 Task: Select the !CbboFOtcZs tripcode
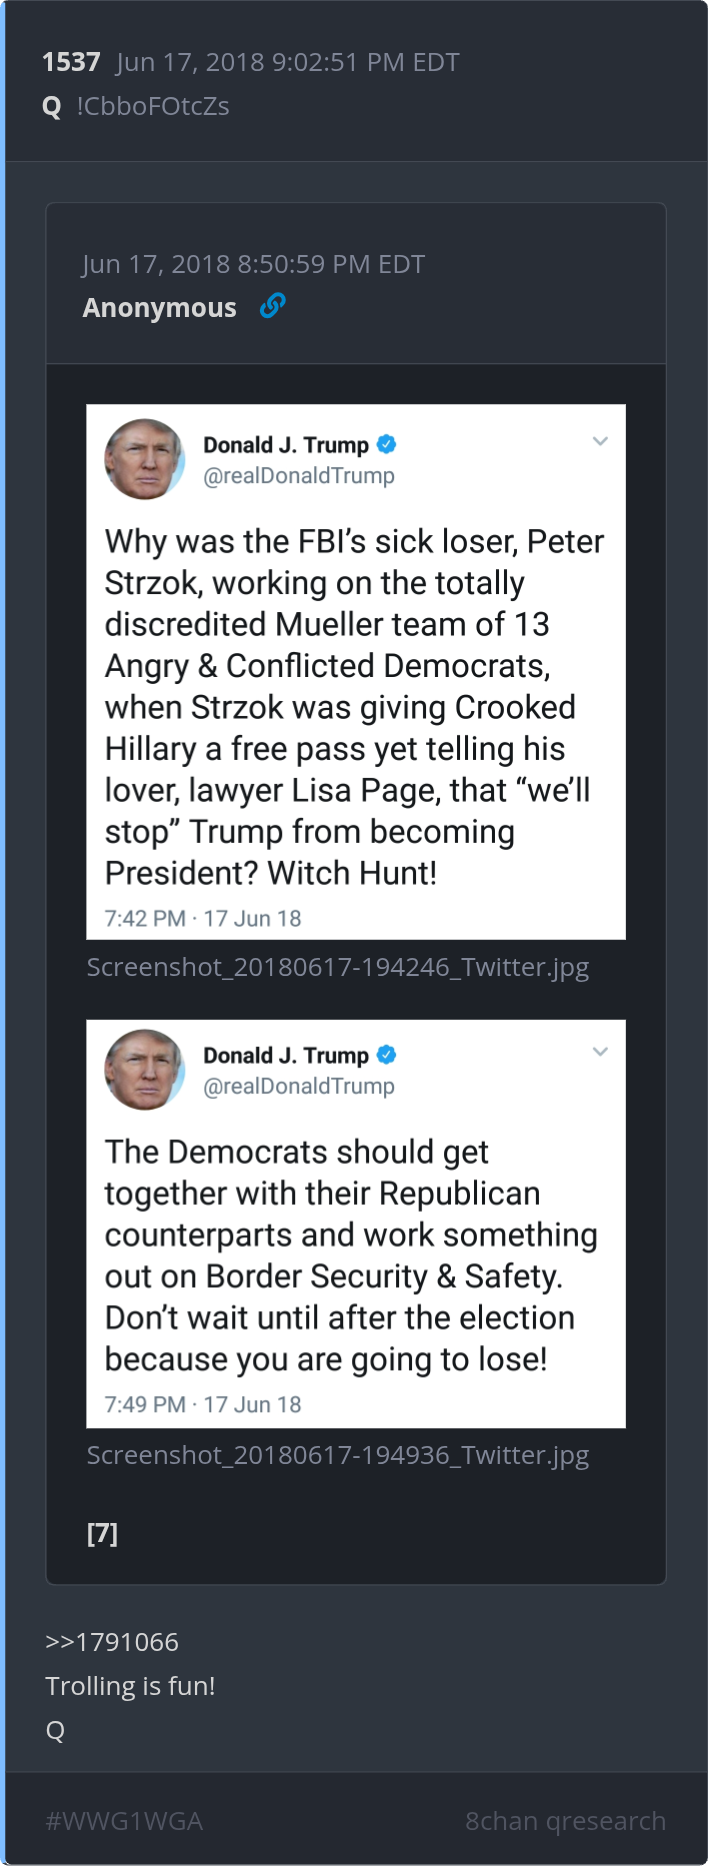153,106
